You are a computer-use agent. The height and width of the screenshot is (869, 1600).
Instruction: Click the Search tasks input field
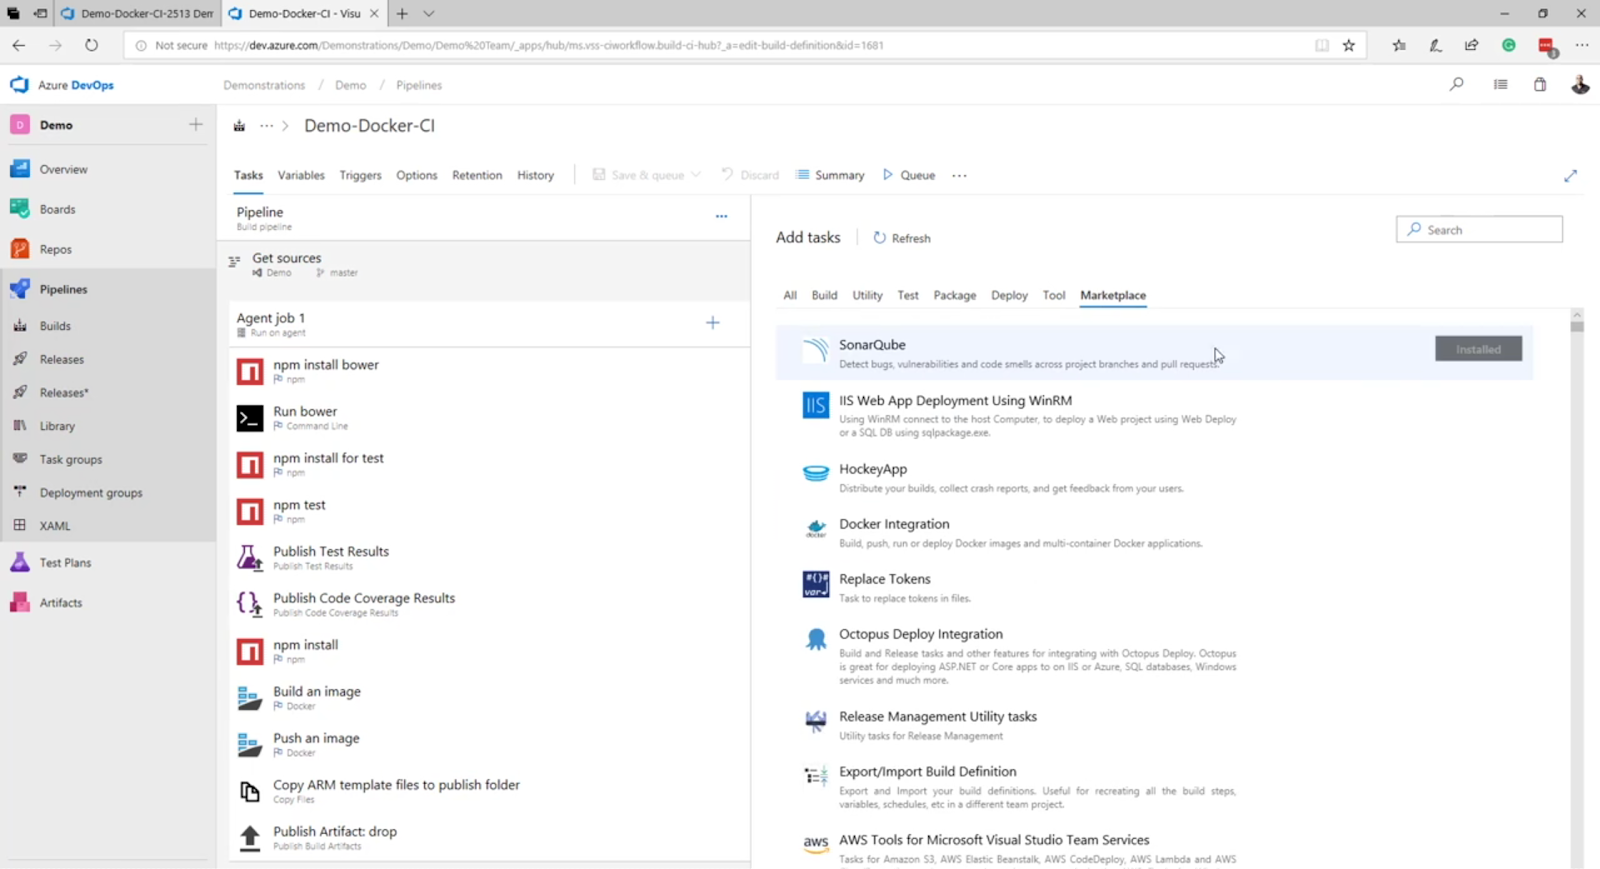[x=1479, y=229]
